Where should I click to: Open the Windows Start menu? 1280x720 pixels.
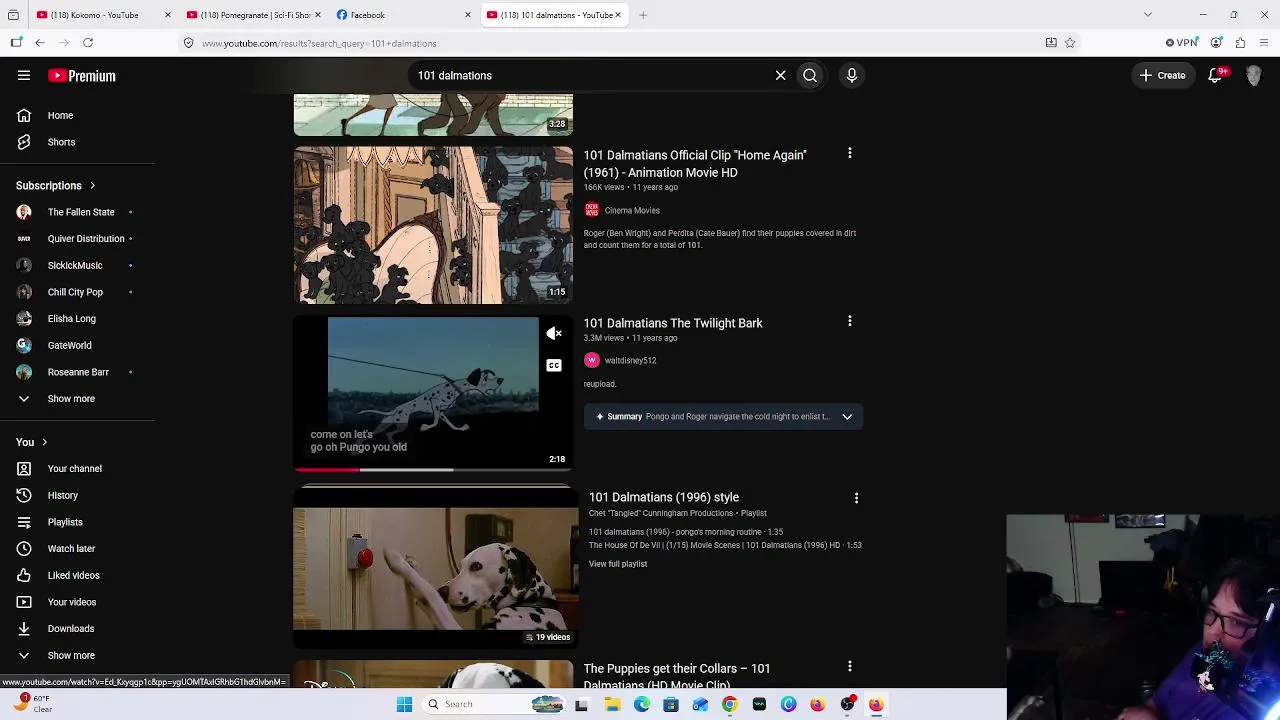404,705
